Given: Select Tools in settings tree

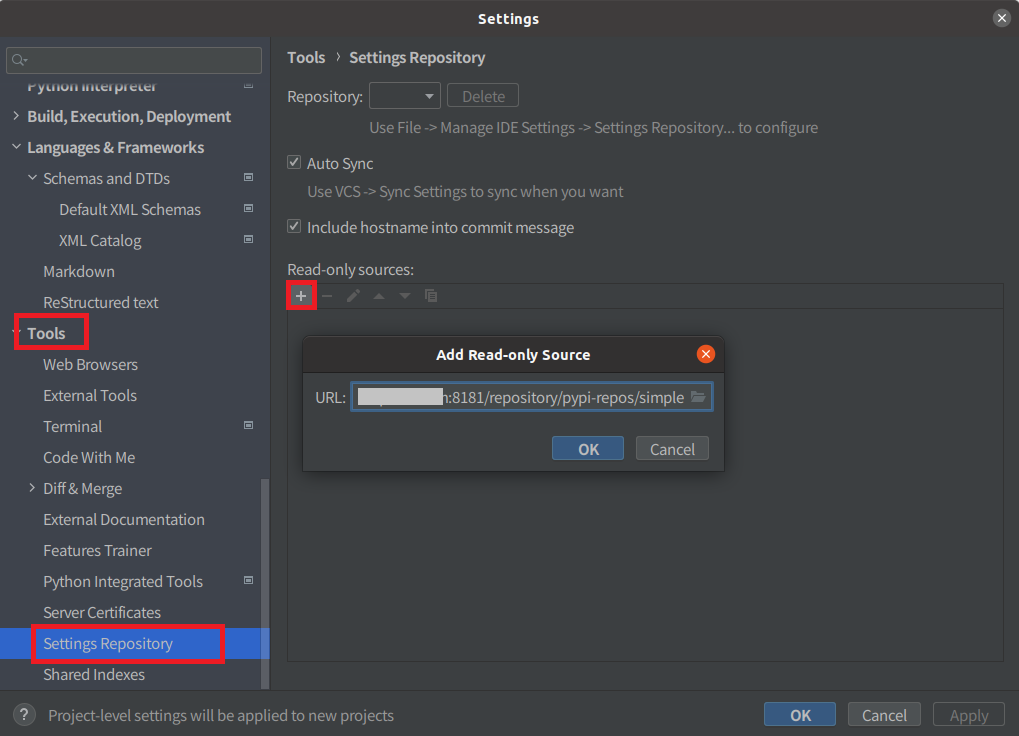Looking at the screenshot, I should point(46,333).
